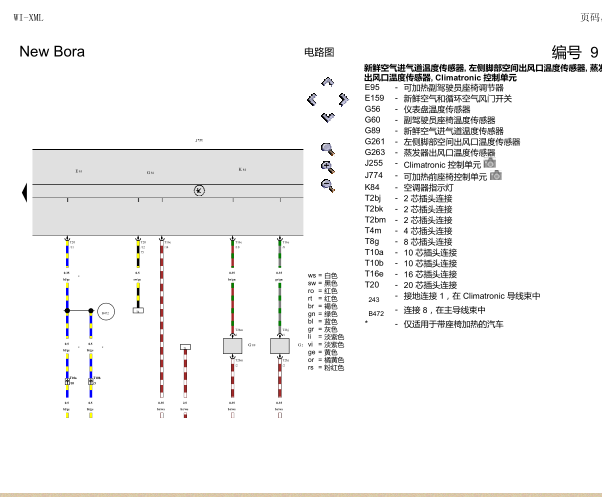602x499 pixels.
Task: Select legend row G261 左侧脚部空间出风口温度传感器
Action: click(x=442, y=142)
